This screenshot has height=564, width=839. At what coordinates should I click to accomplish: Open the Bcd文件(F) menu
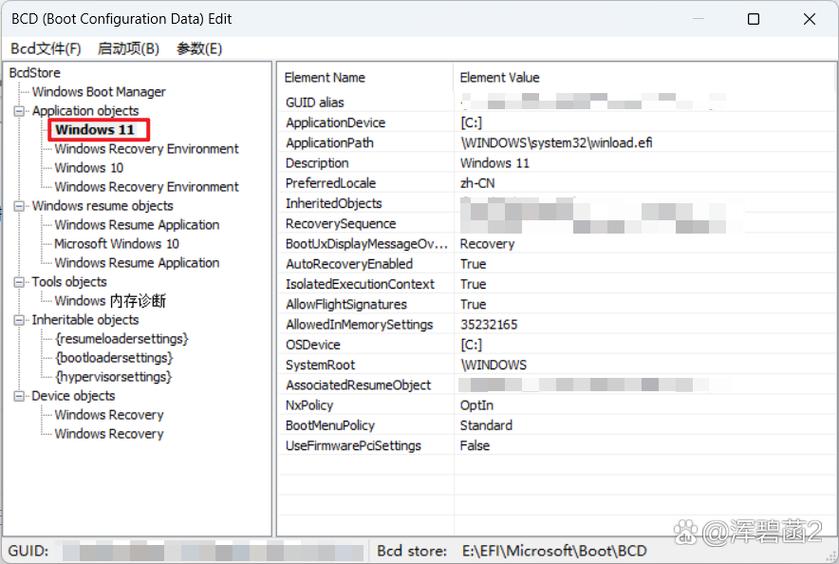(x=46, y=49)
